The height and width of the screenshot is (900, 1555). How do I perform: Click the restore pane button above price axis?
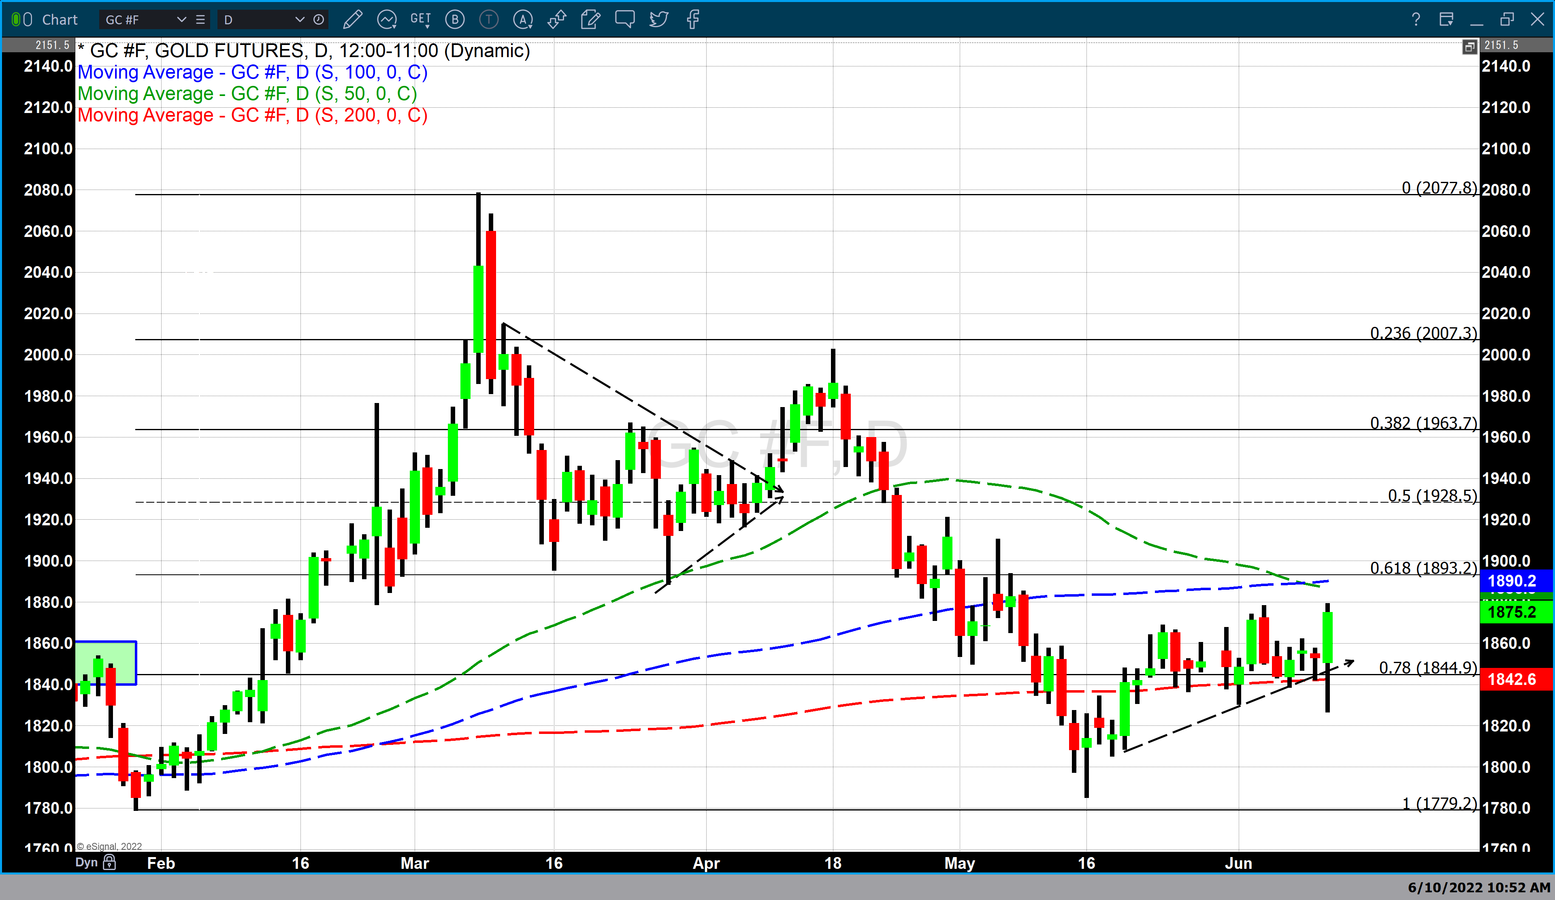[1469, 47]
